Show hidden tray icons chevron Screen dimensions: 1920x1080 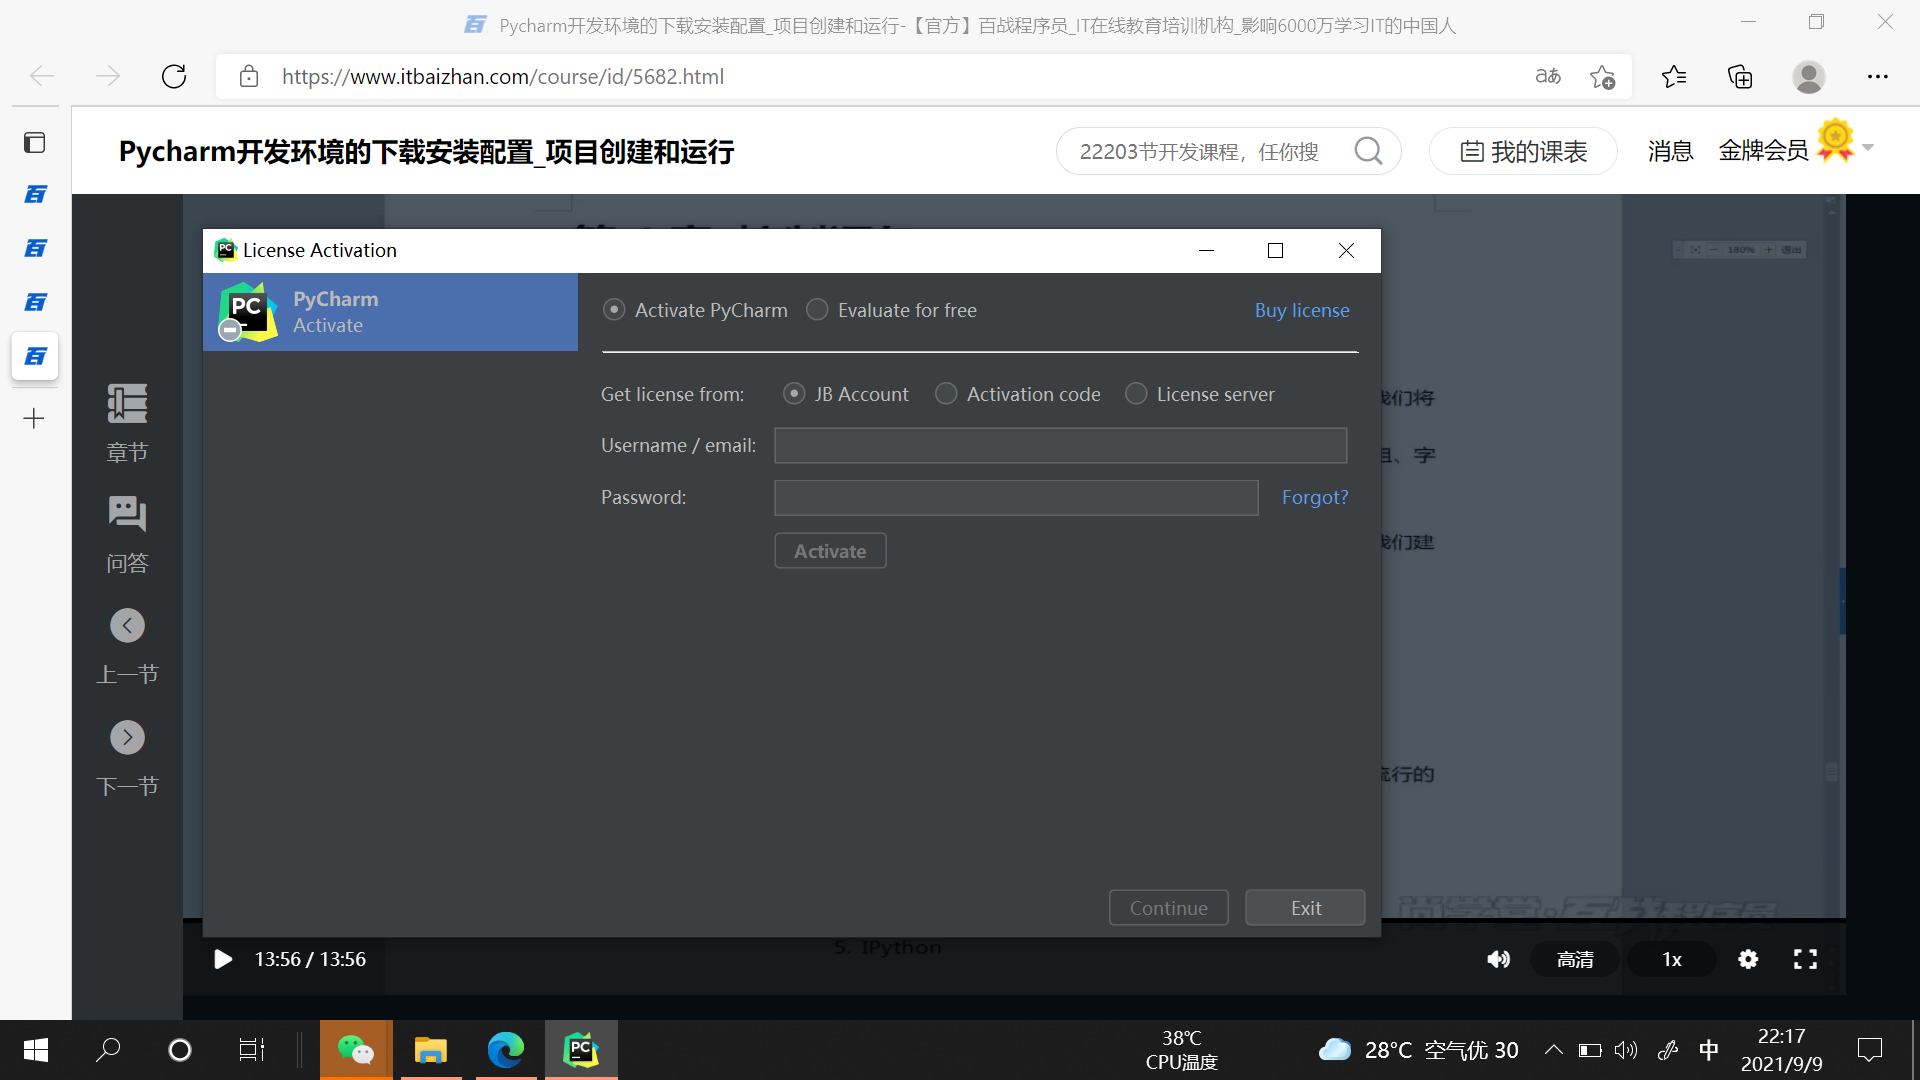[1553, 1050]
